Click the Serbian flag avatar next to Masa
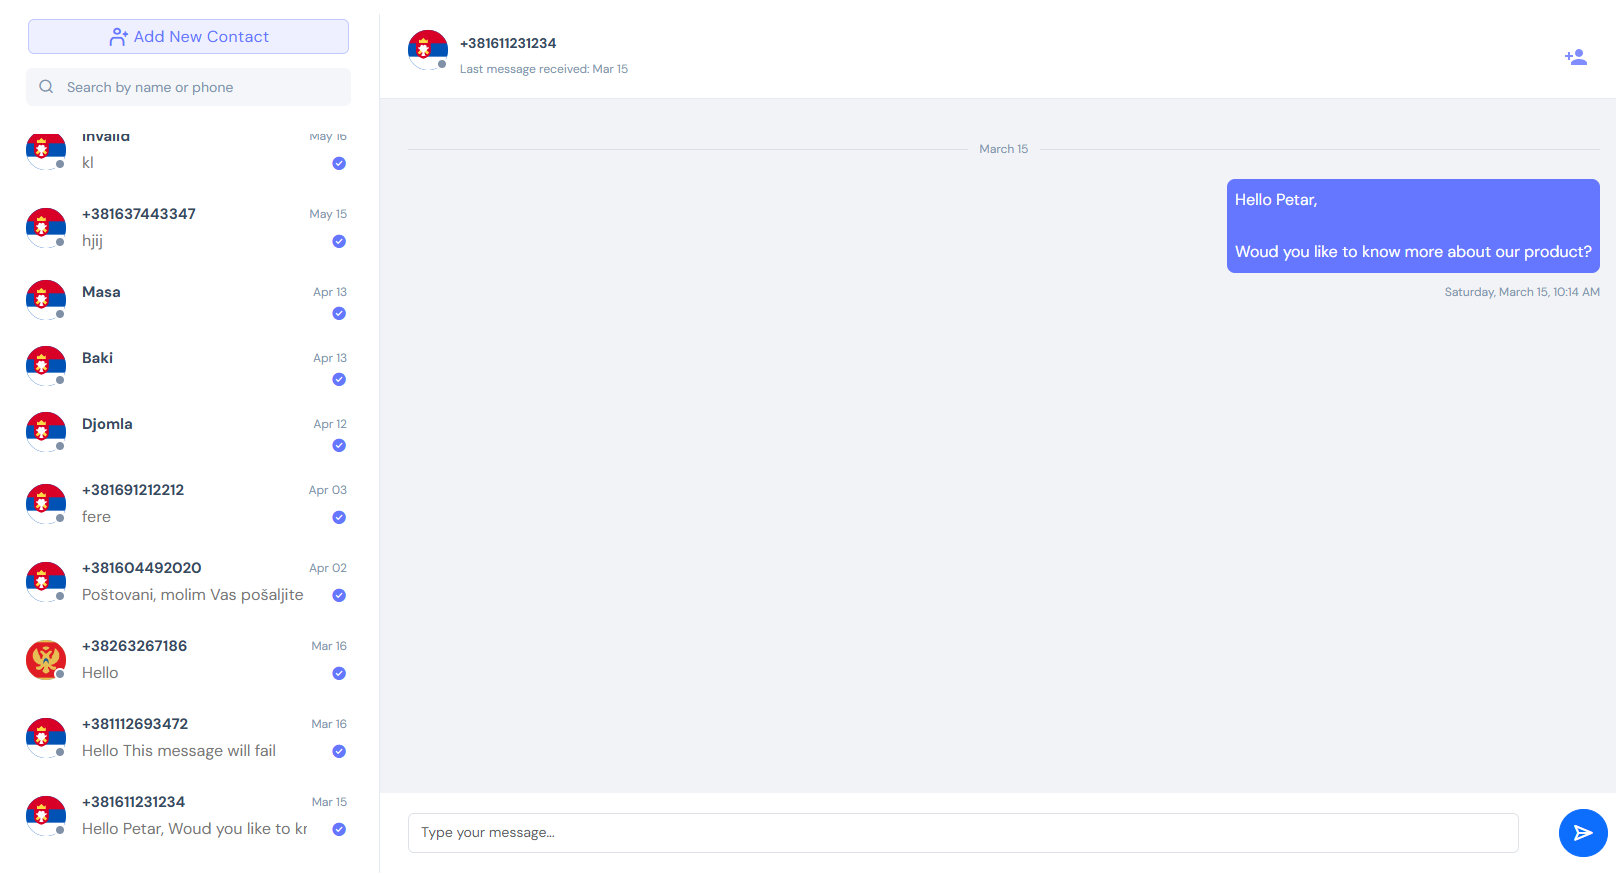 pyautogui.click(x=46, y=299)
